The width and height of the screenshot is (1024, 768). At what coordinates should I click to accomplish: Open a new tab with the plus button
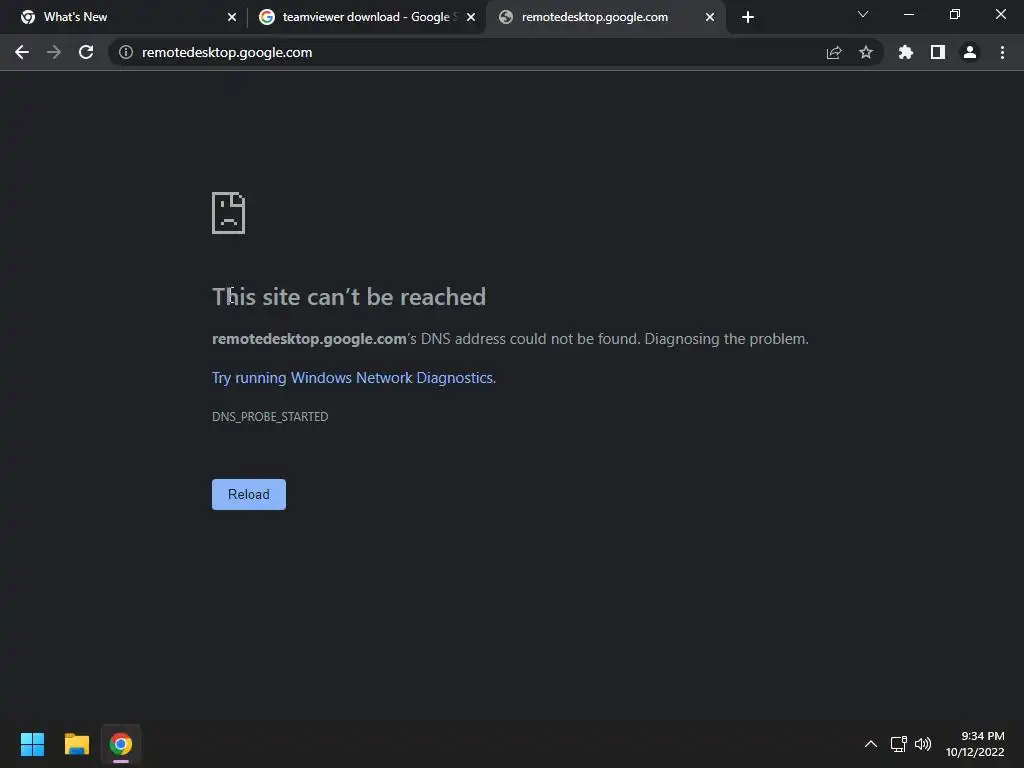[748, 17]
